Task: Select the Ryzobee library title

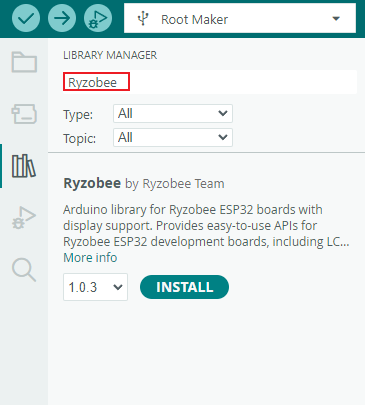Action: [92, 183]
